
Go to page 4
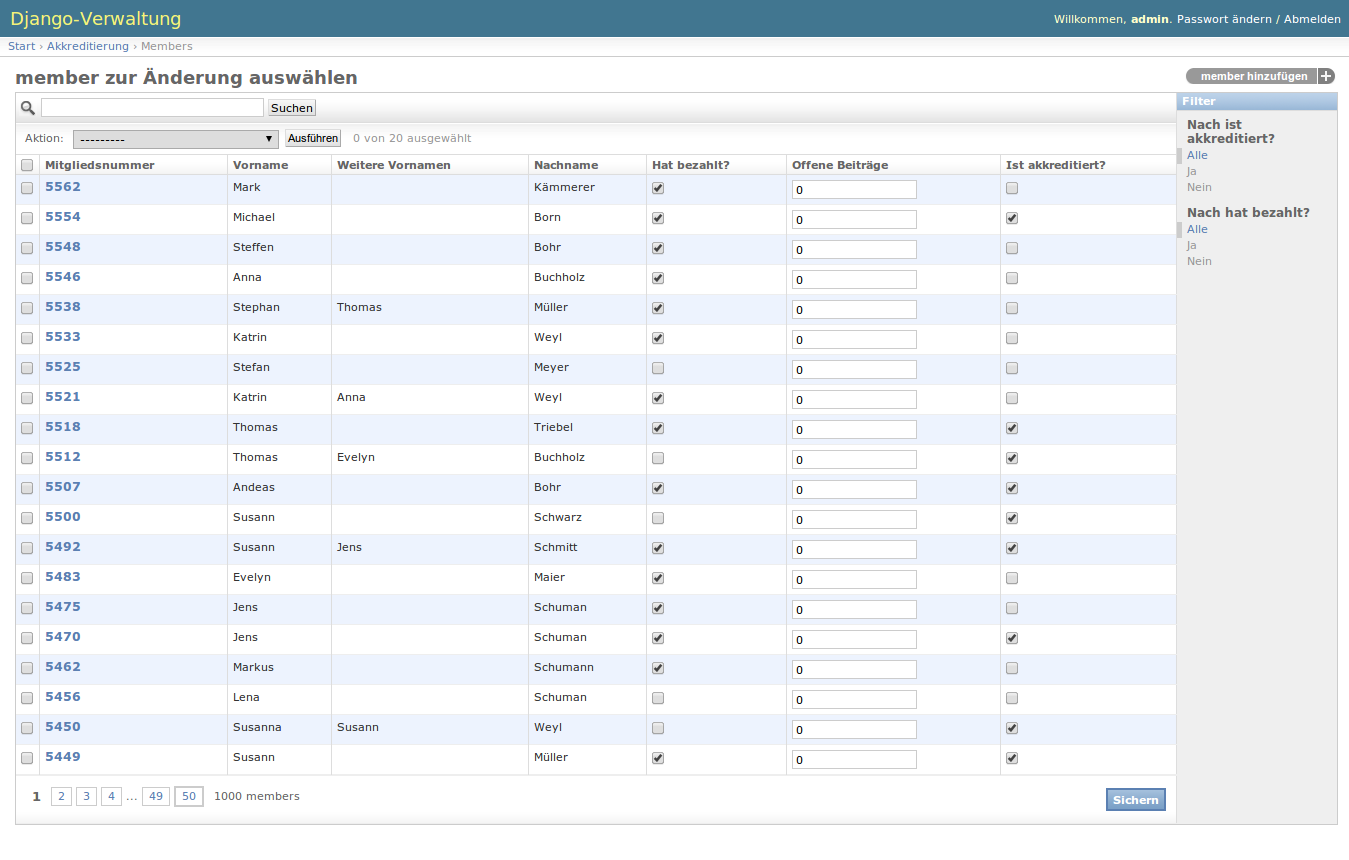(x=111, y=796)
